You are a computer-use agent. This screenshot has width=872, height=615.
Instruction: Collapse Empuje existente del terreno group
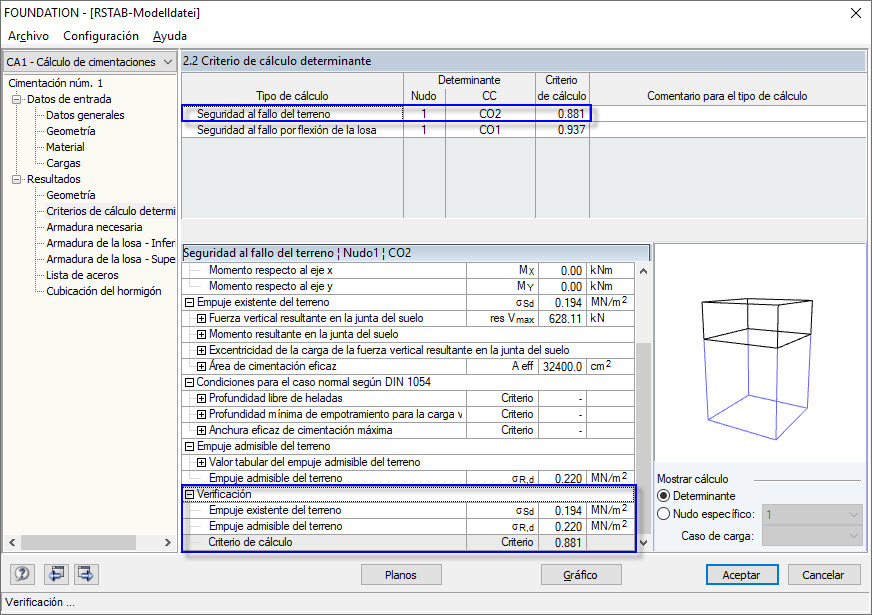[189, 302]
